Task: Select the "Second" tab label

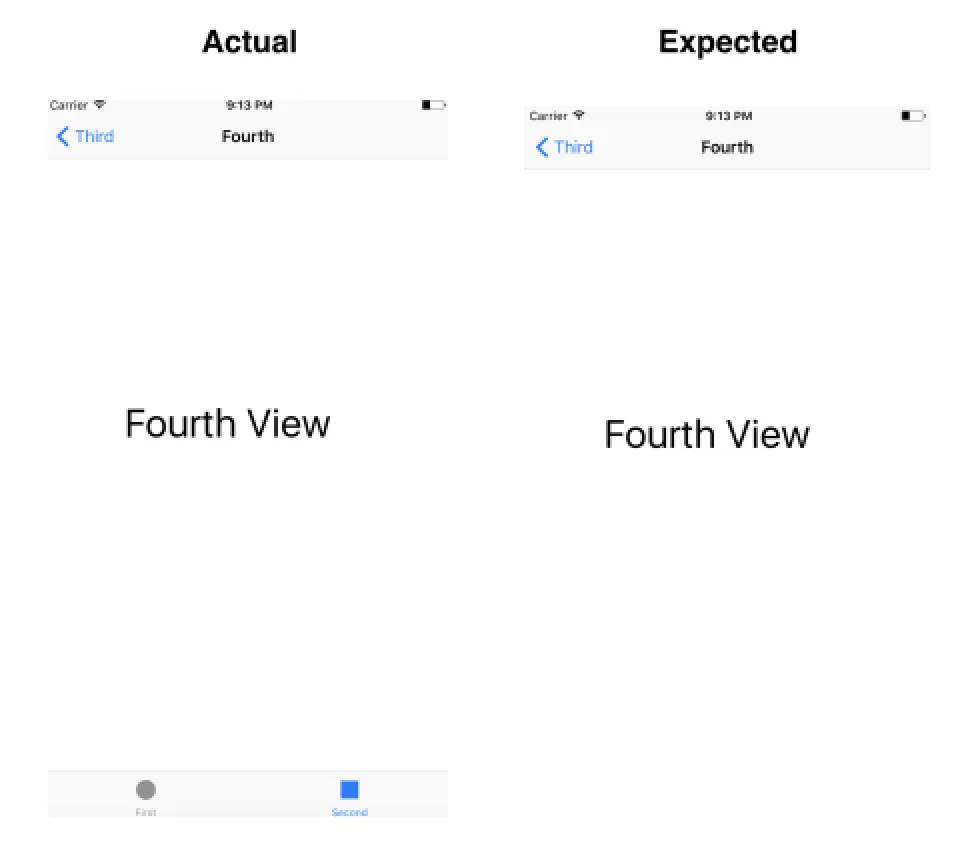Action: point(349,812)
